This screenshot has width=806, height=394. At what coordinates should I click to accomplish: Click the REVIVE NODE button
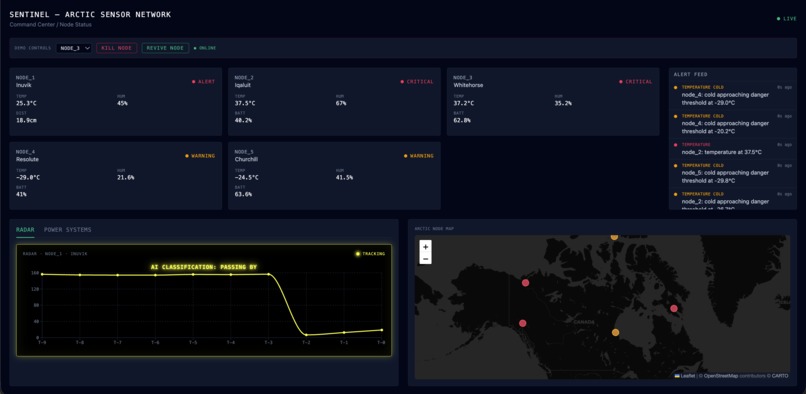tap(165, 48)
